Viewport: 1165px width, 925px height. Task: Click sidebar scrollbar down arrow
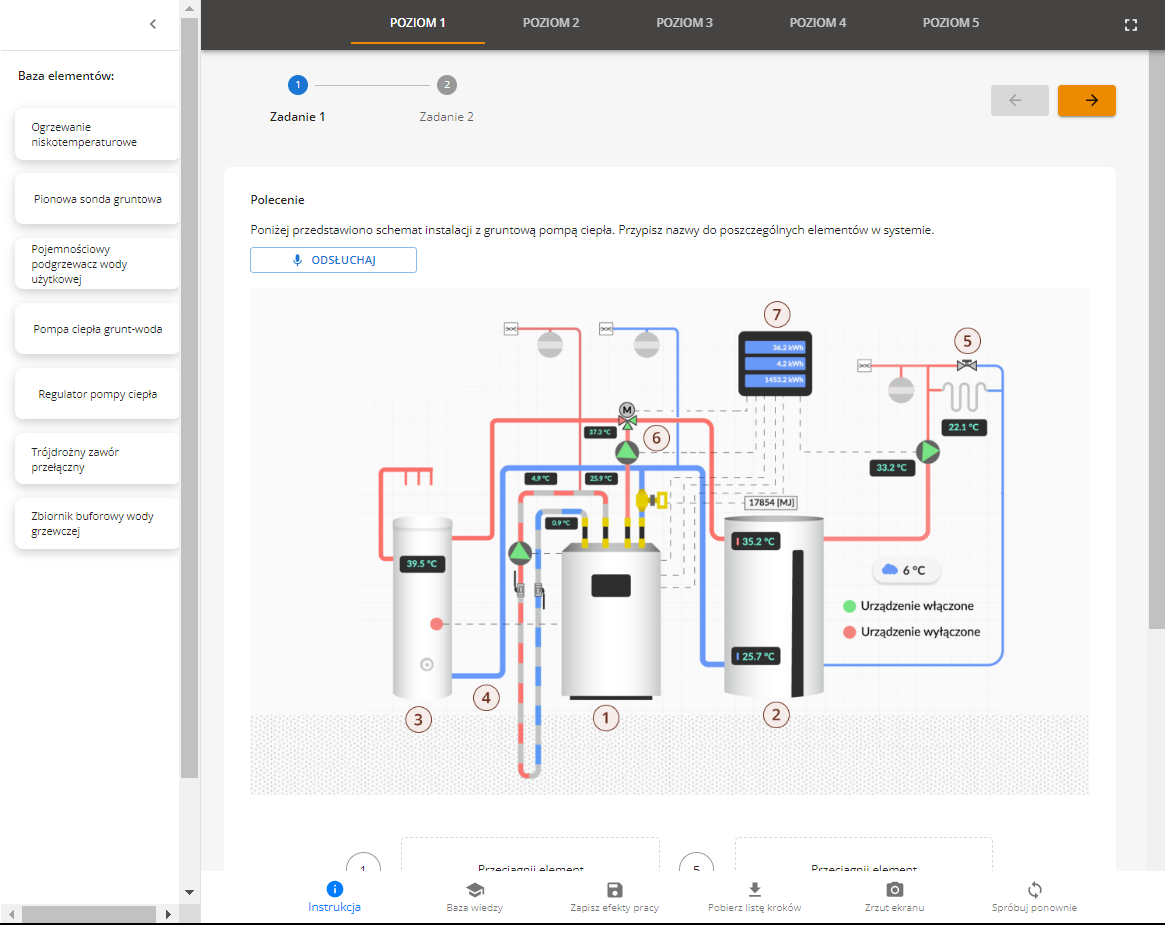pos(189,891)
